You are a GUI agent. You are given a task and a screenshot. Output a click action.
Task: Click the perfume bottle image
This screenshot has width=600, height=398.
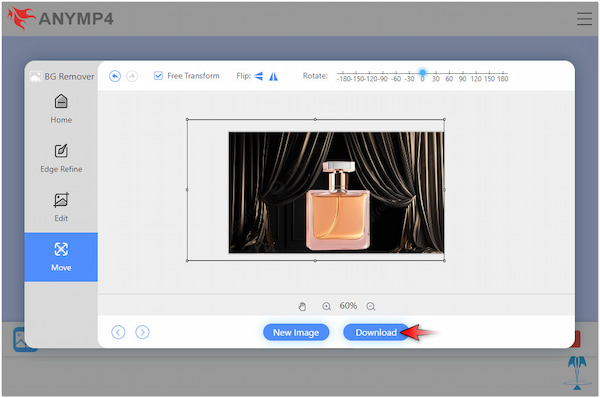[336, 192]
